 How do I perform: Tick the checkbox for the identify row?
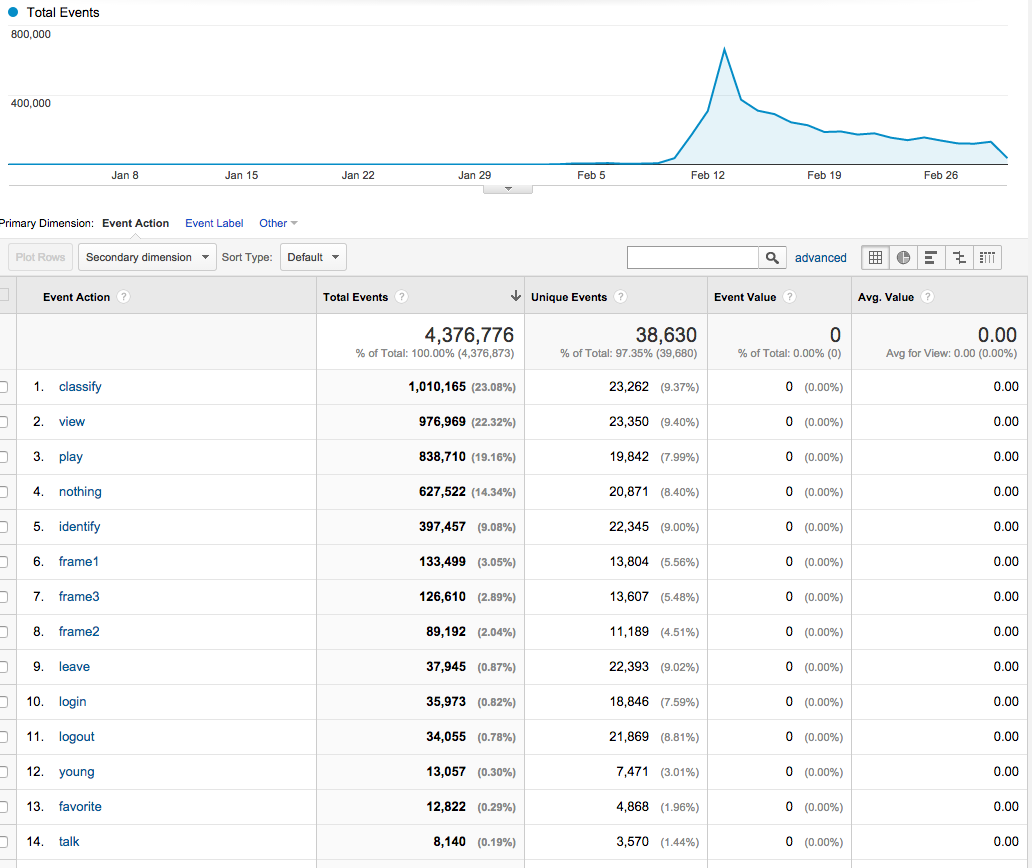click(3, 526)
